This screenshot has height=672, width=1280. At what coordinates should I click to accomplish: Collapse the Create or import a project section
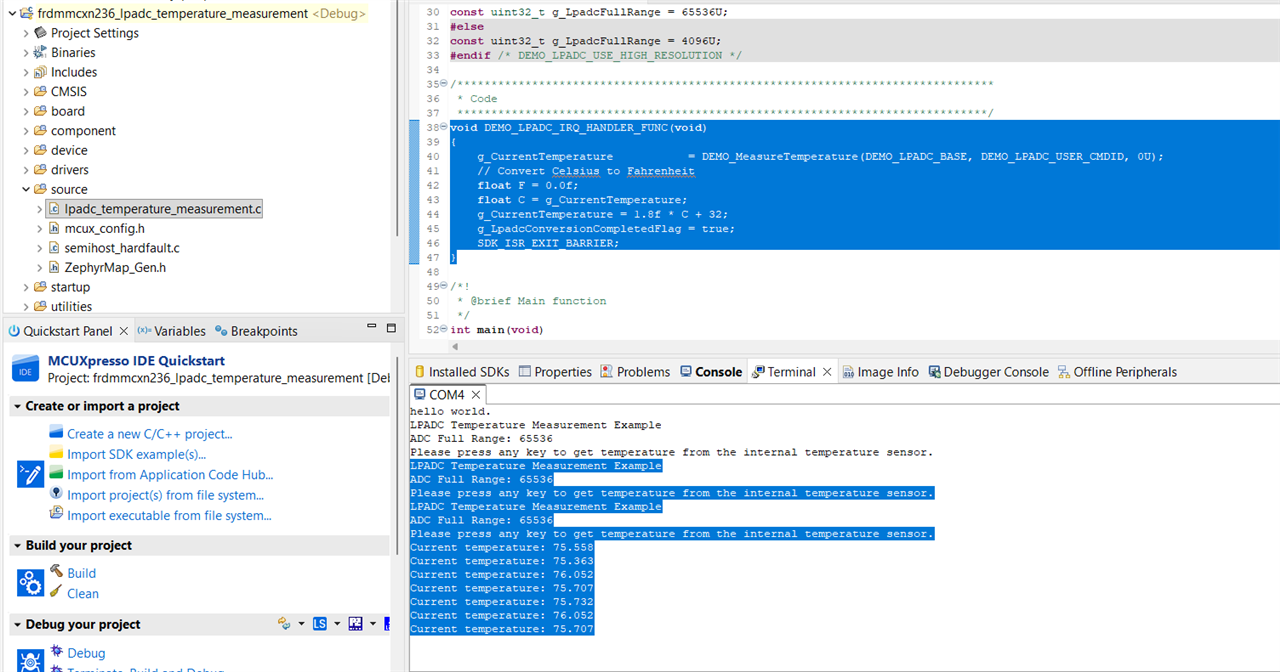[18, 406]
